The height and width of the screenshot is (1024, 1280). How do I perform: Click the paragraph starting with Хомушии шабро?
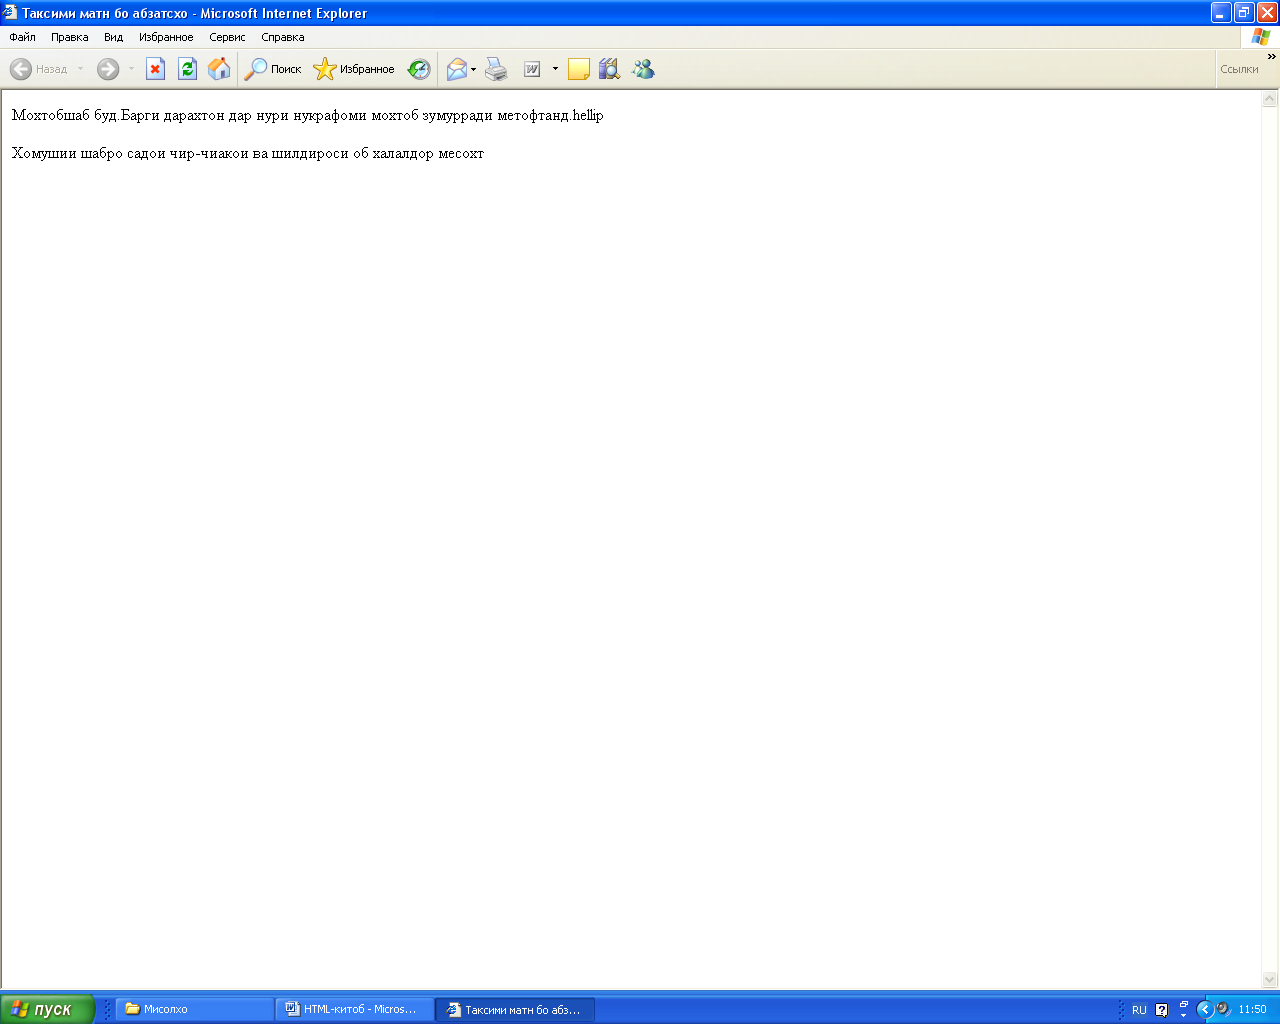tap(248, 153)
